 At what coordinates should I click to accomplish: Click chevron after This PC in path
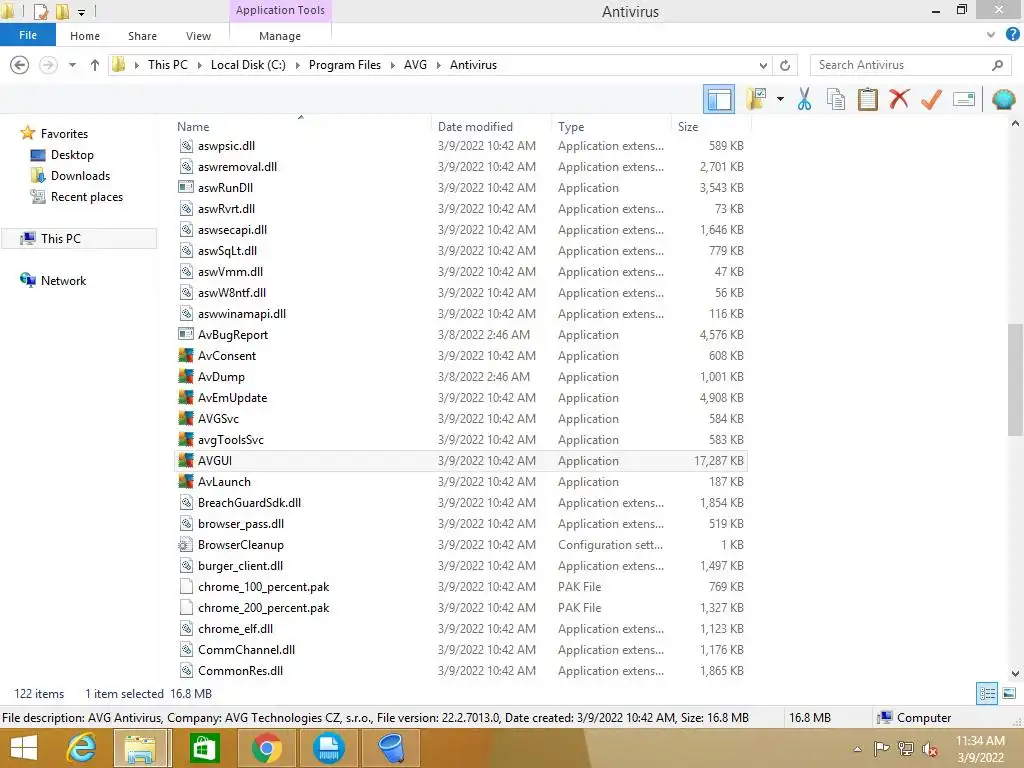199,65
